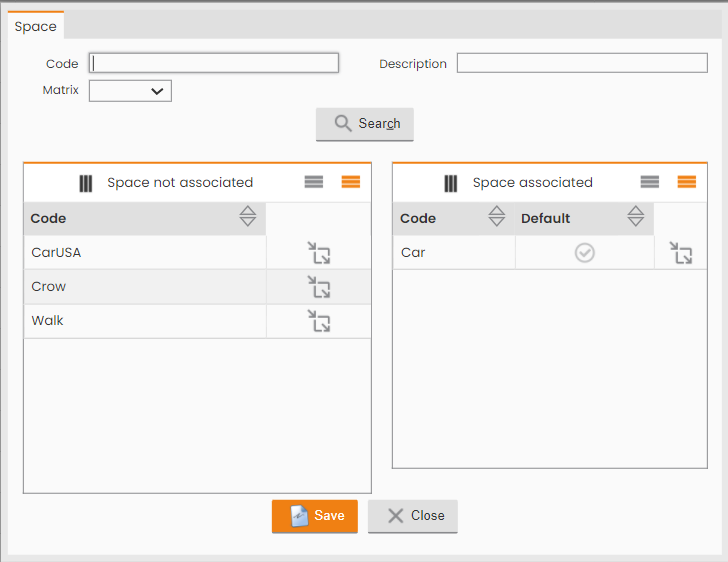Select the CarUSA row text
Viewport: 728px width, 562px height.
click(56, 253)
